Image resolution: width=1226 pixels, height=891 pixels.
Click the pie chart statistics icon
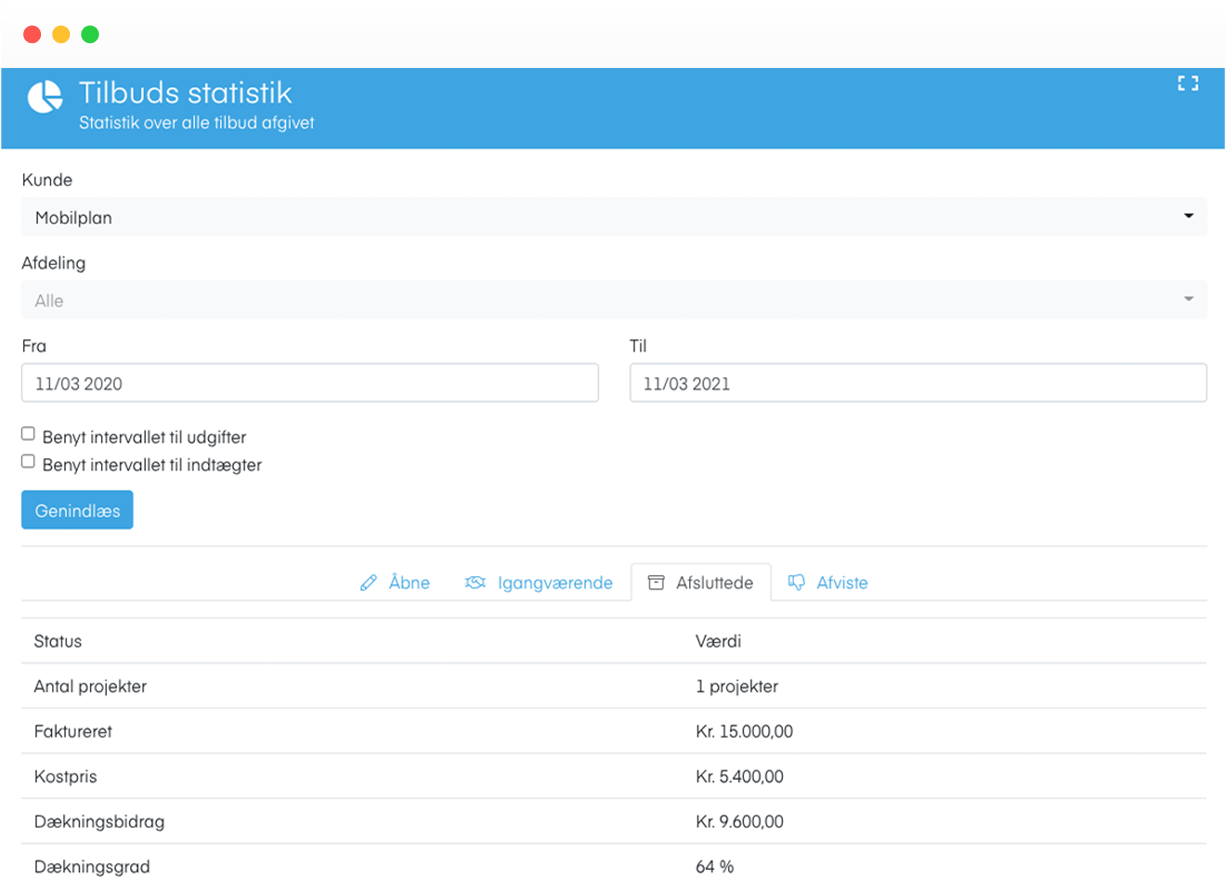[45, 98]
